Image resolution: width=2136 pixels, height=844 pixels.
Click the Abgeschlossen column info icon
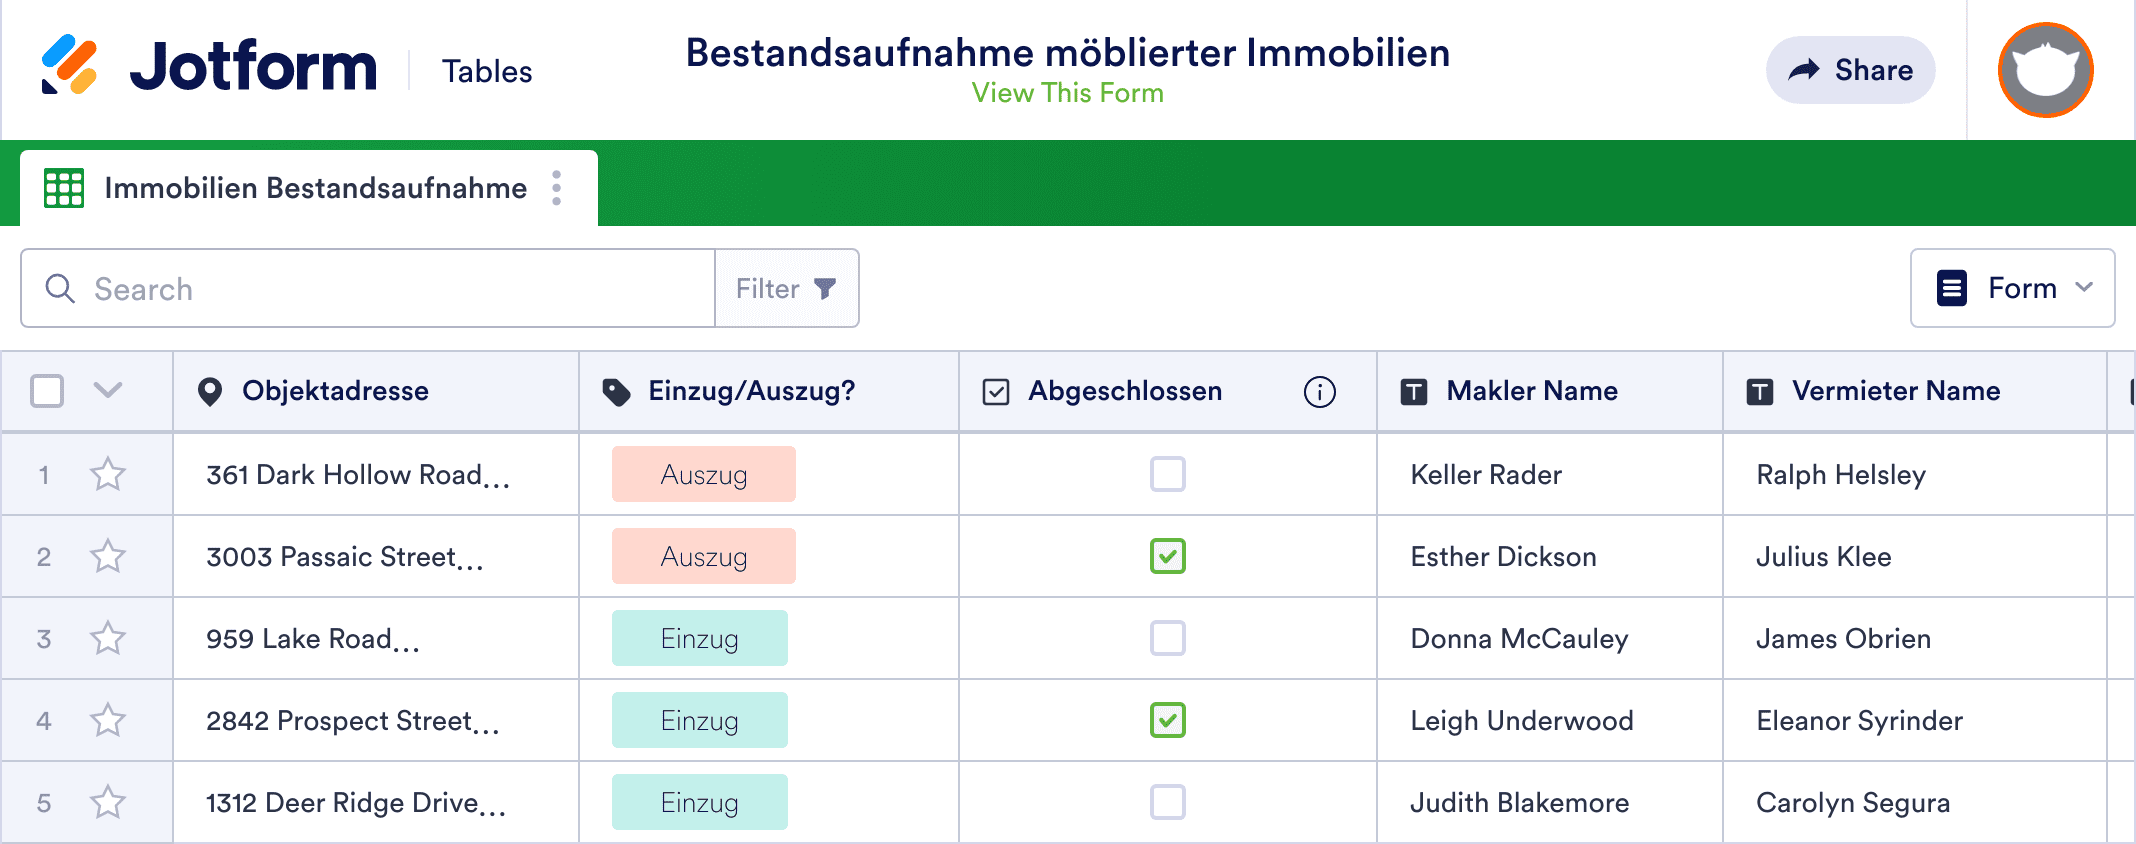pyautogui.click(x=1319, y=392)
